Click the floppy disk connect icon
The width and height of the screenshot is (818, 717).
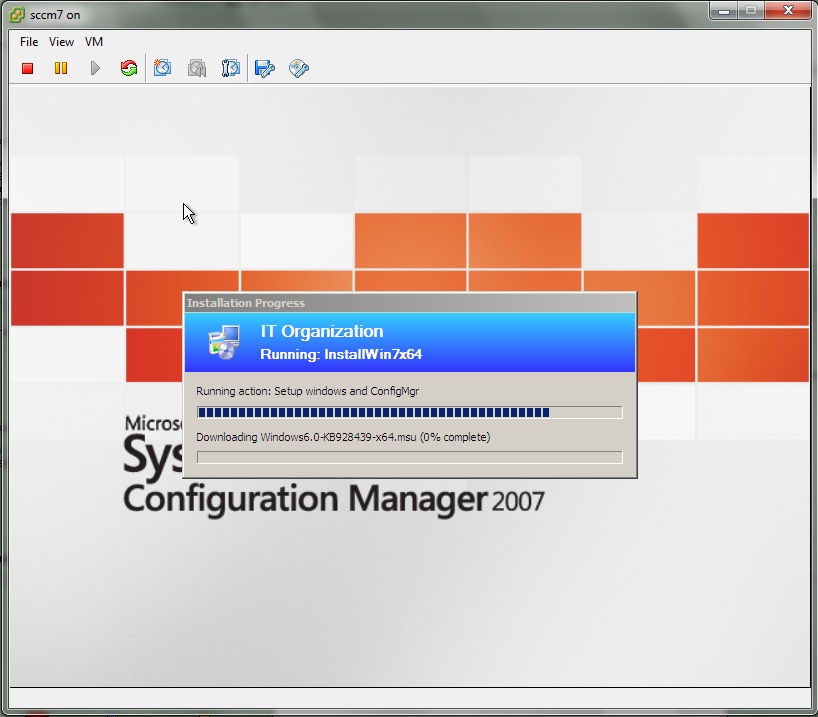[264, 68]
